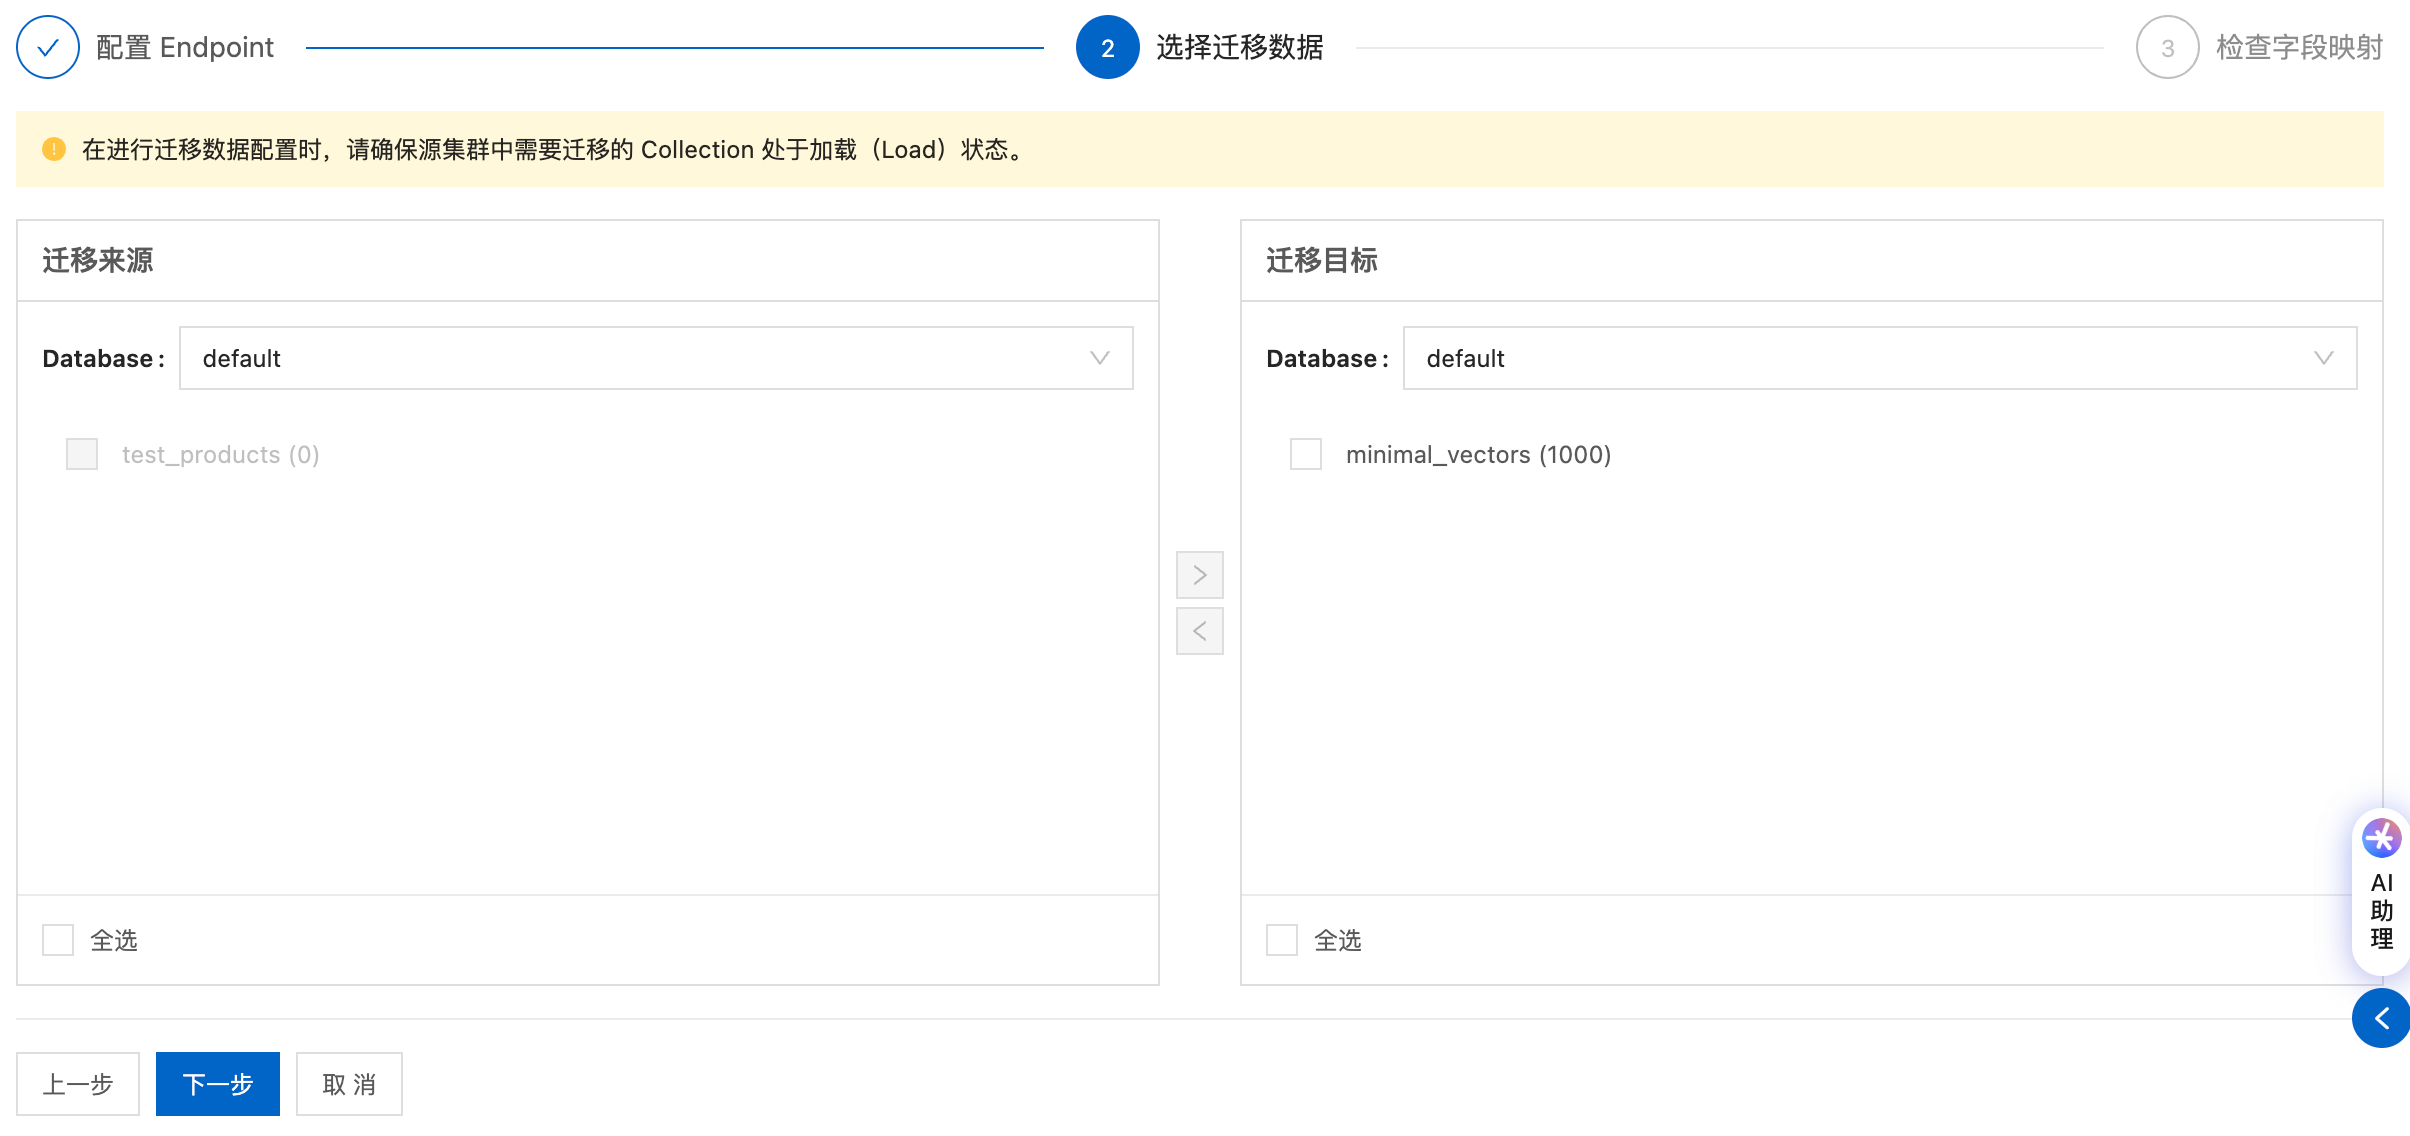The height and width of the screenshot is (1136, 2410).
Task: Check the minimal_vectors collection checkbox
Action: point(1305,454)
